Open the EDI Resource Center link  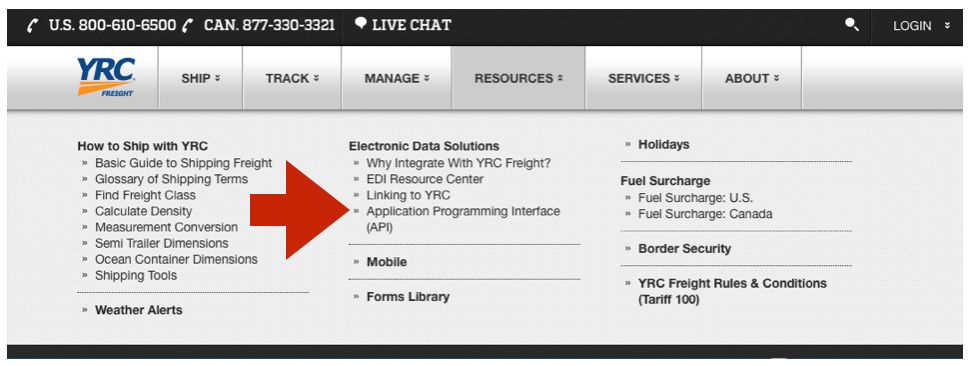point(425,179)
